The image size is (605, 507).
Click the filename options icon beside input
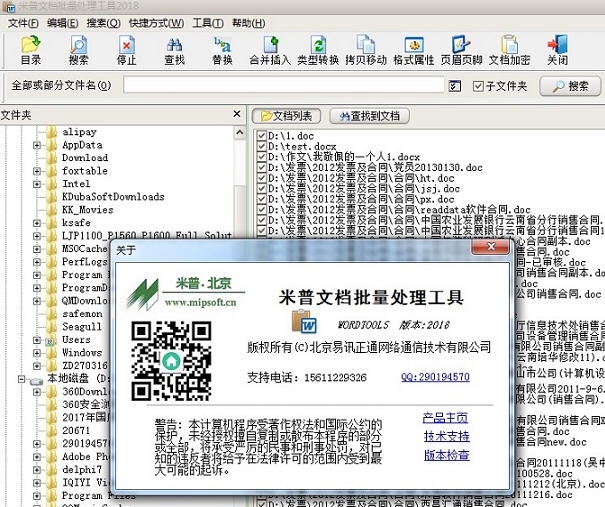point(455,86)
